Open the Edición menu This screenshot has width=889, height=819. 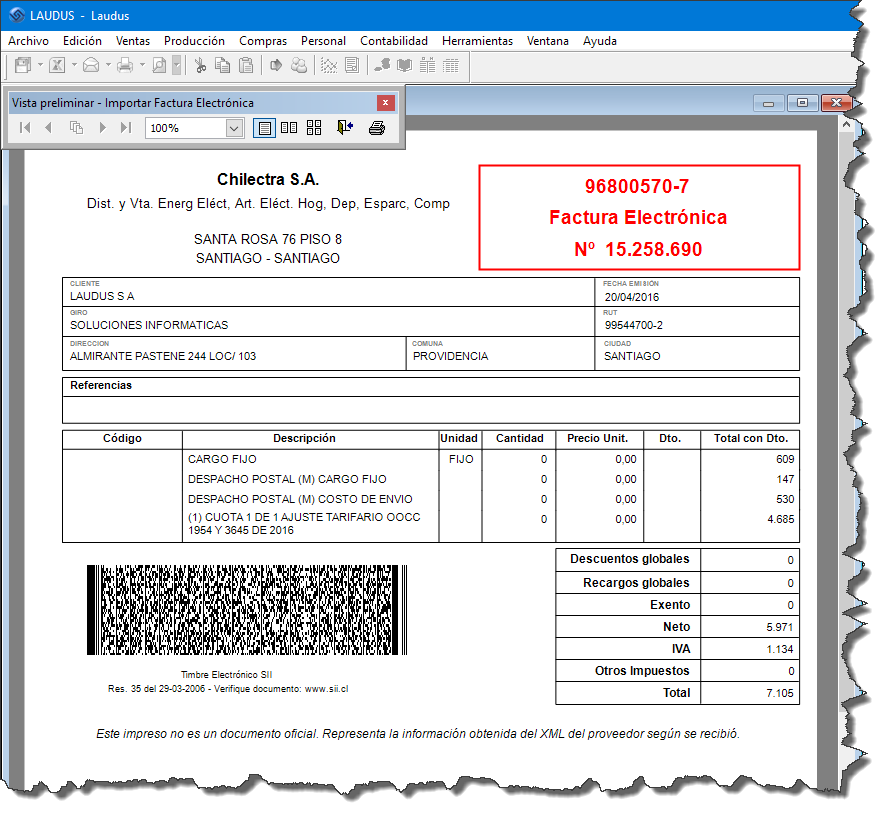point(82,41)
